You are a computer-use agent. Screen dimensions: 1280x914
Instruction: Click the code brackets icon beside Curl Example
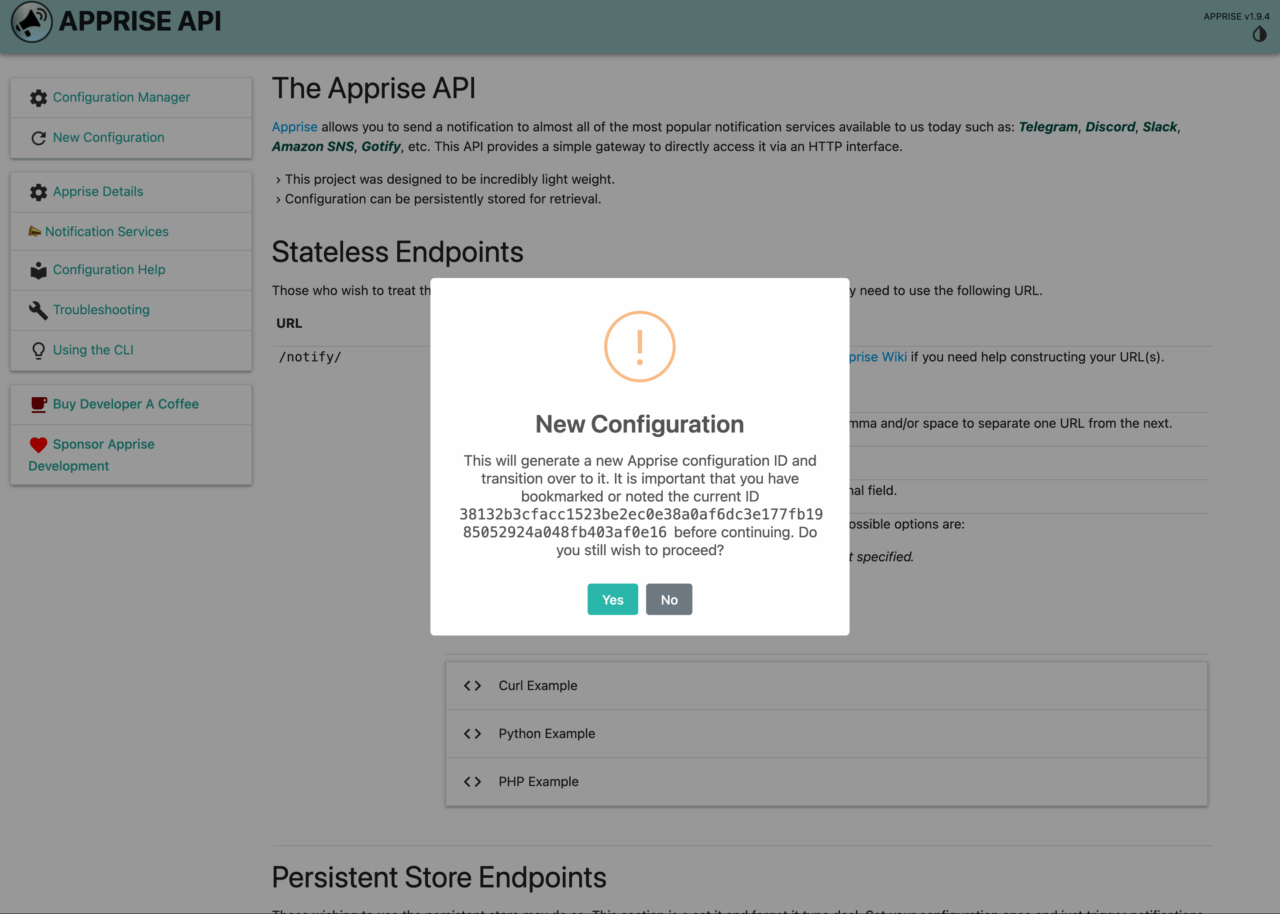pyautogui.click(x=472, y=686)
